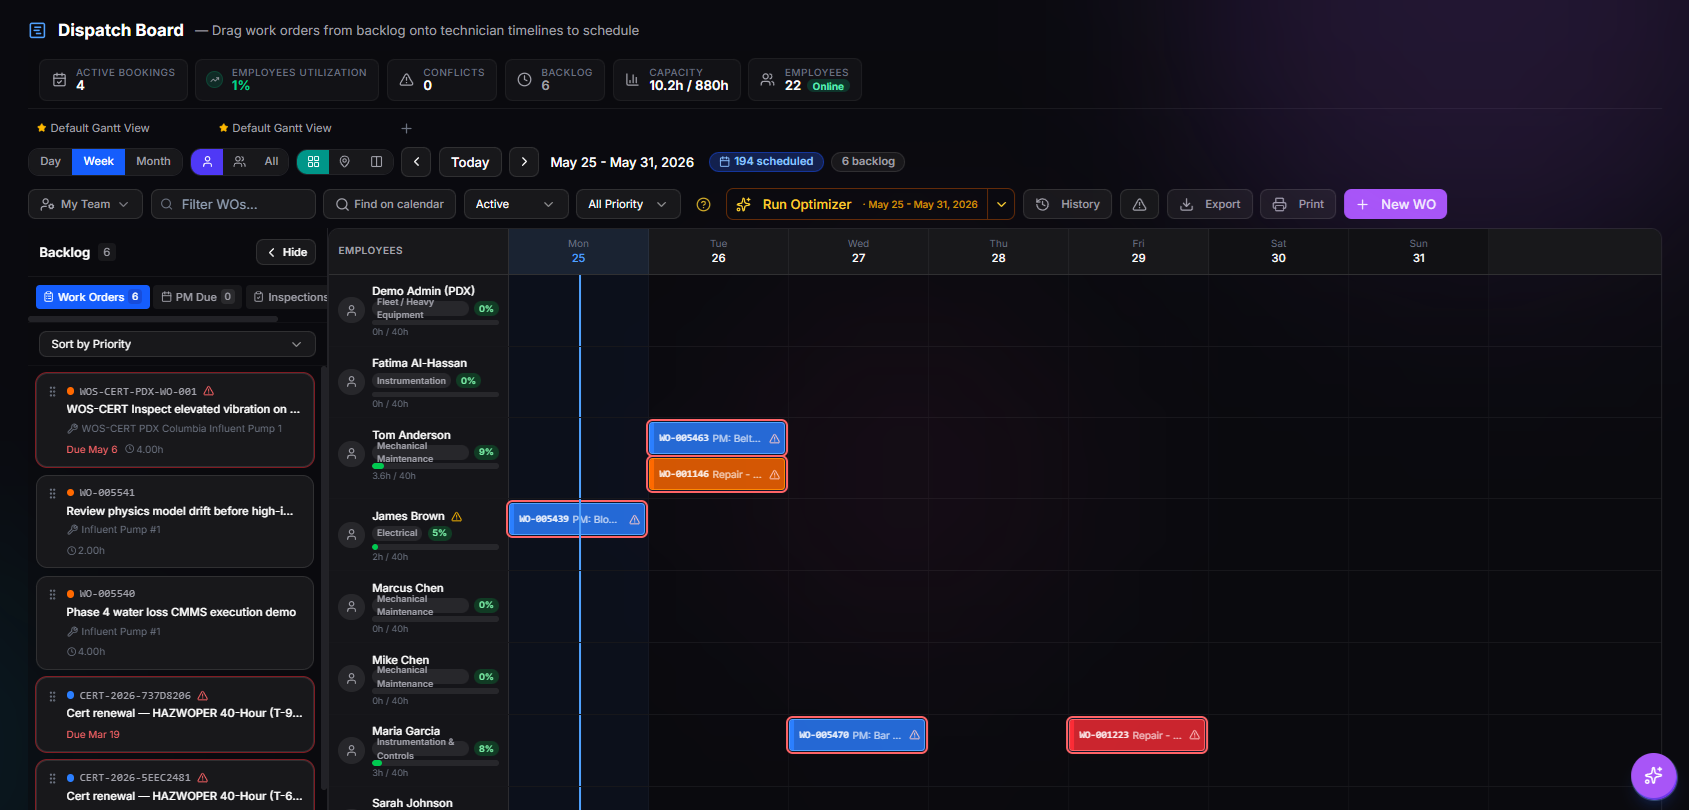Click the warning triangle toolbar button
This screenshot has width=1689, height=810.
[x=1139, y=204]
